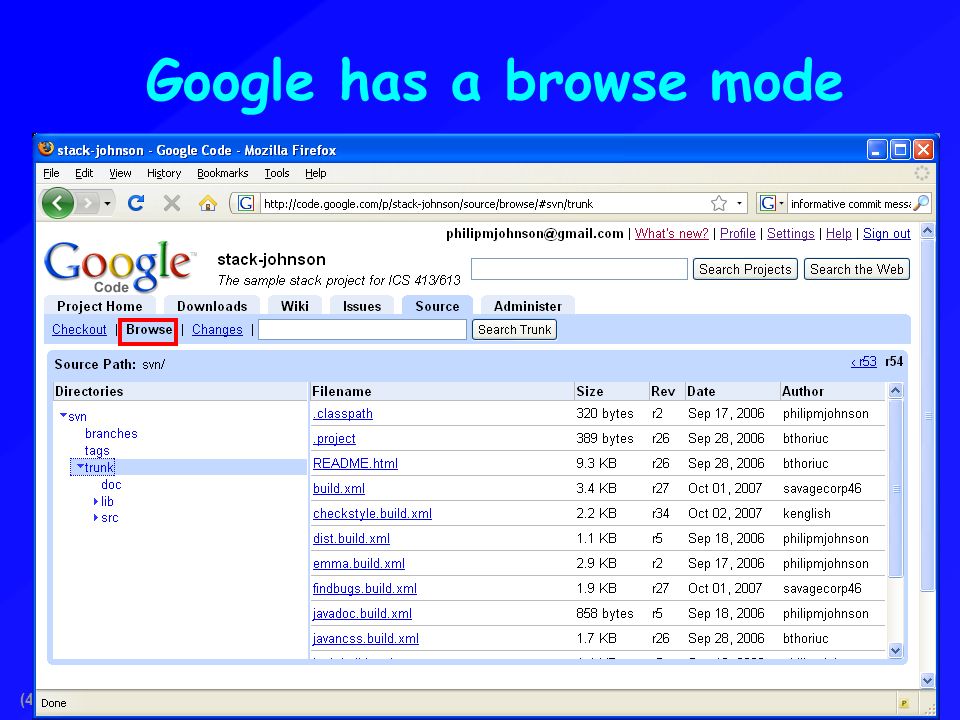The image size is (960, 720).
Task: Open the .classpath file
Action: [343, 414]
